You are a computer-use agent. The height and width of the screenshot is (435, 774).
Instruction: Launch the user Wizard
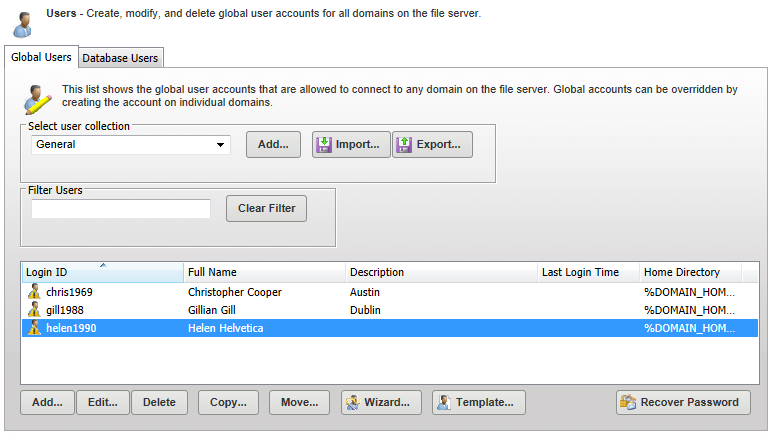click(x=380, y=402)
